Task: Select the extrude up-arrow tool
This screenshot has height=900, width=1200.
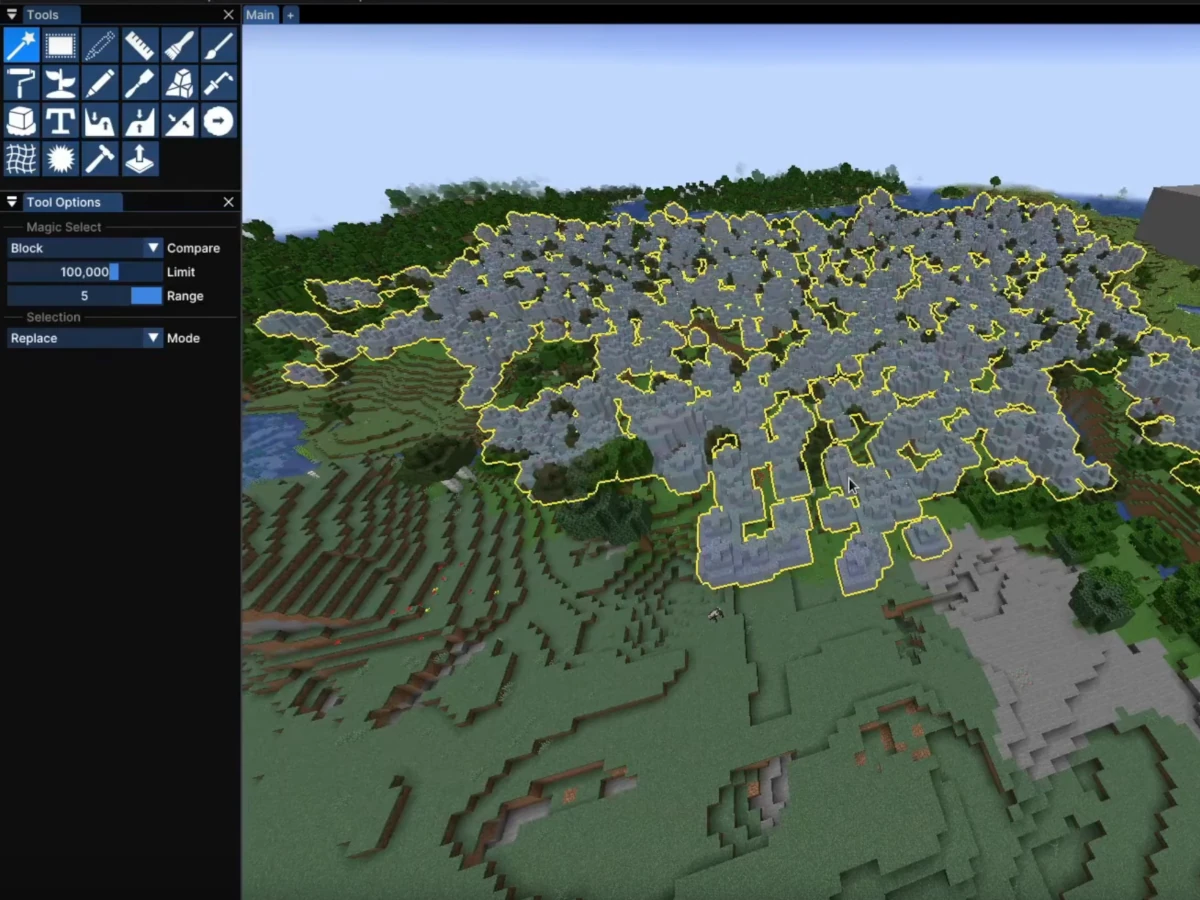Action: tap(140, 159)
